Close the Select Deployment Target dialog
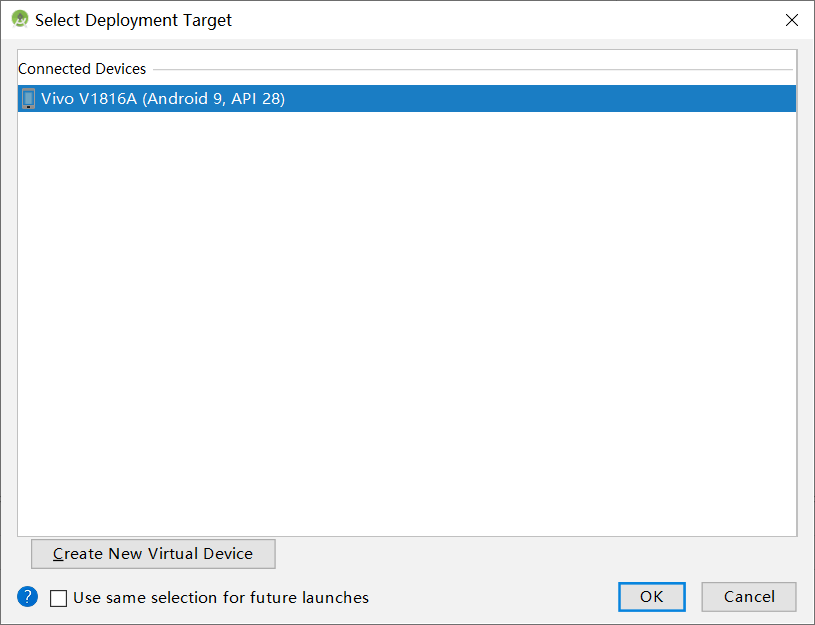Screen dimensions: 815x625 pos(792,20)
